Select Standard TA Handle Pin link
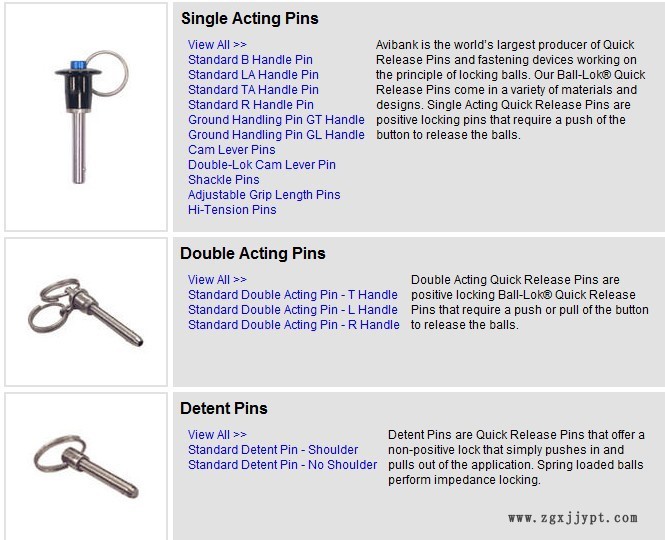This screenshot has height=540, width=665. point(253,90)
